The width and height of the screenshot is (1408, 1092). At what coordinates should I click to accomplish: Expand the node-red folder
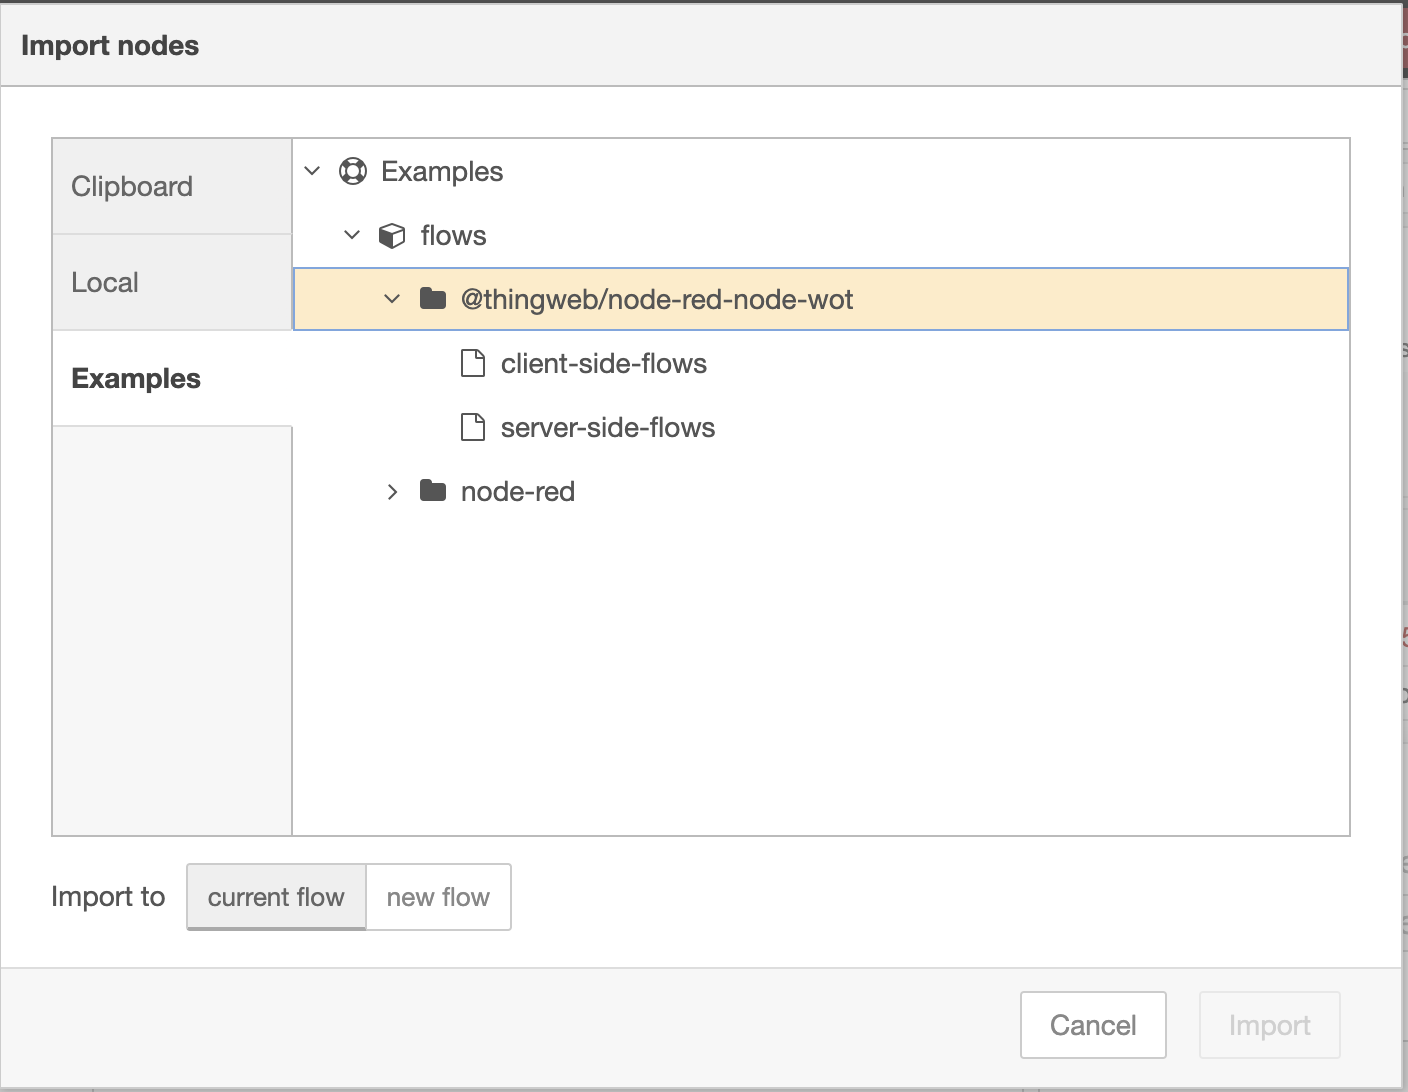(392, 491)
